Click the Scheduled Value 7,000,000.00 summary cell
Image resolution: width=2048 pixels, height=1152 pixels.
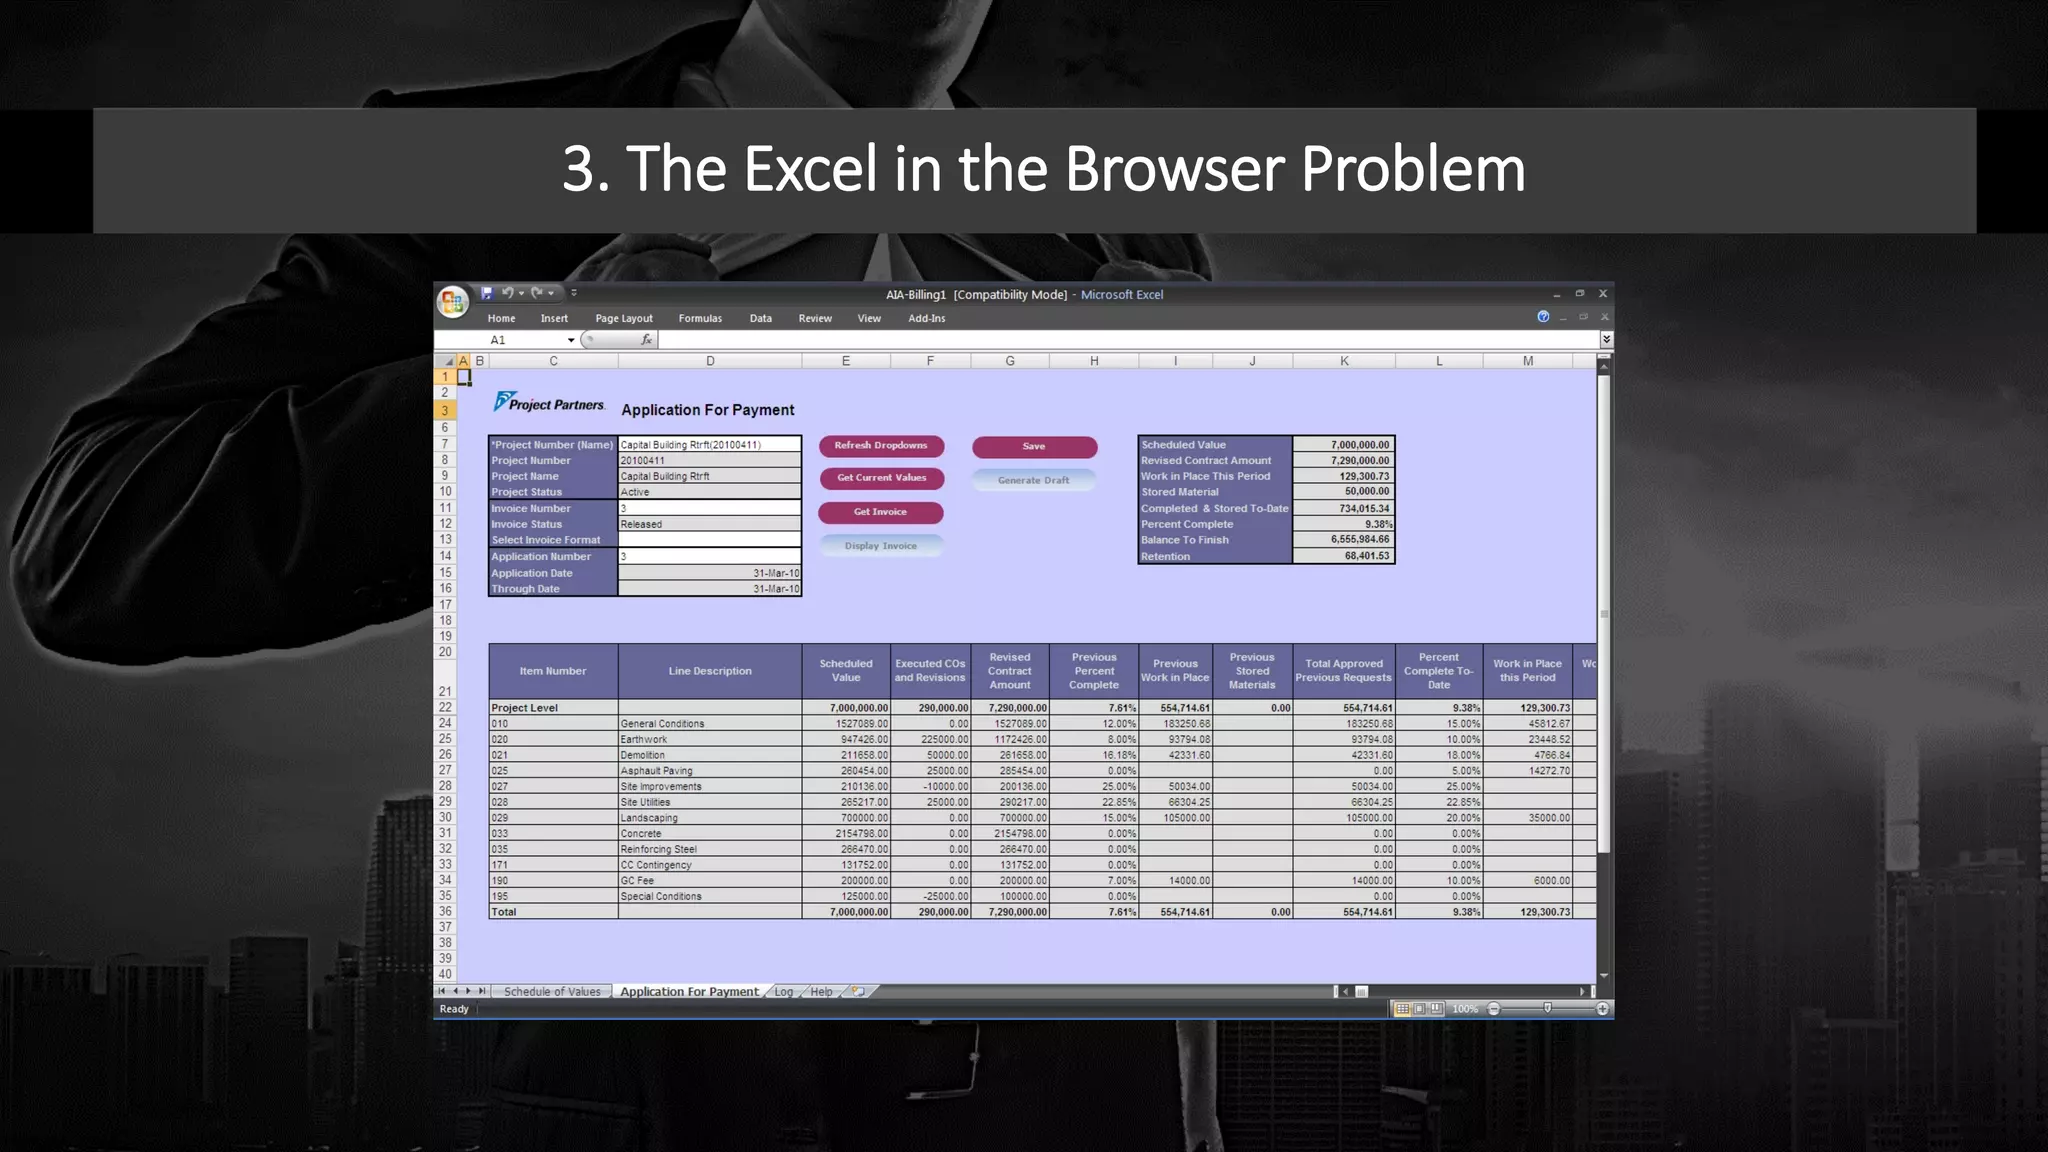click(x=1343, y=445)
